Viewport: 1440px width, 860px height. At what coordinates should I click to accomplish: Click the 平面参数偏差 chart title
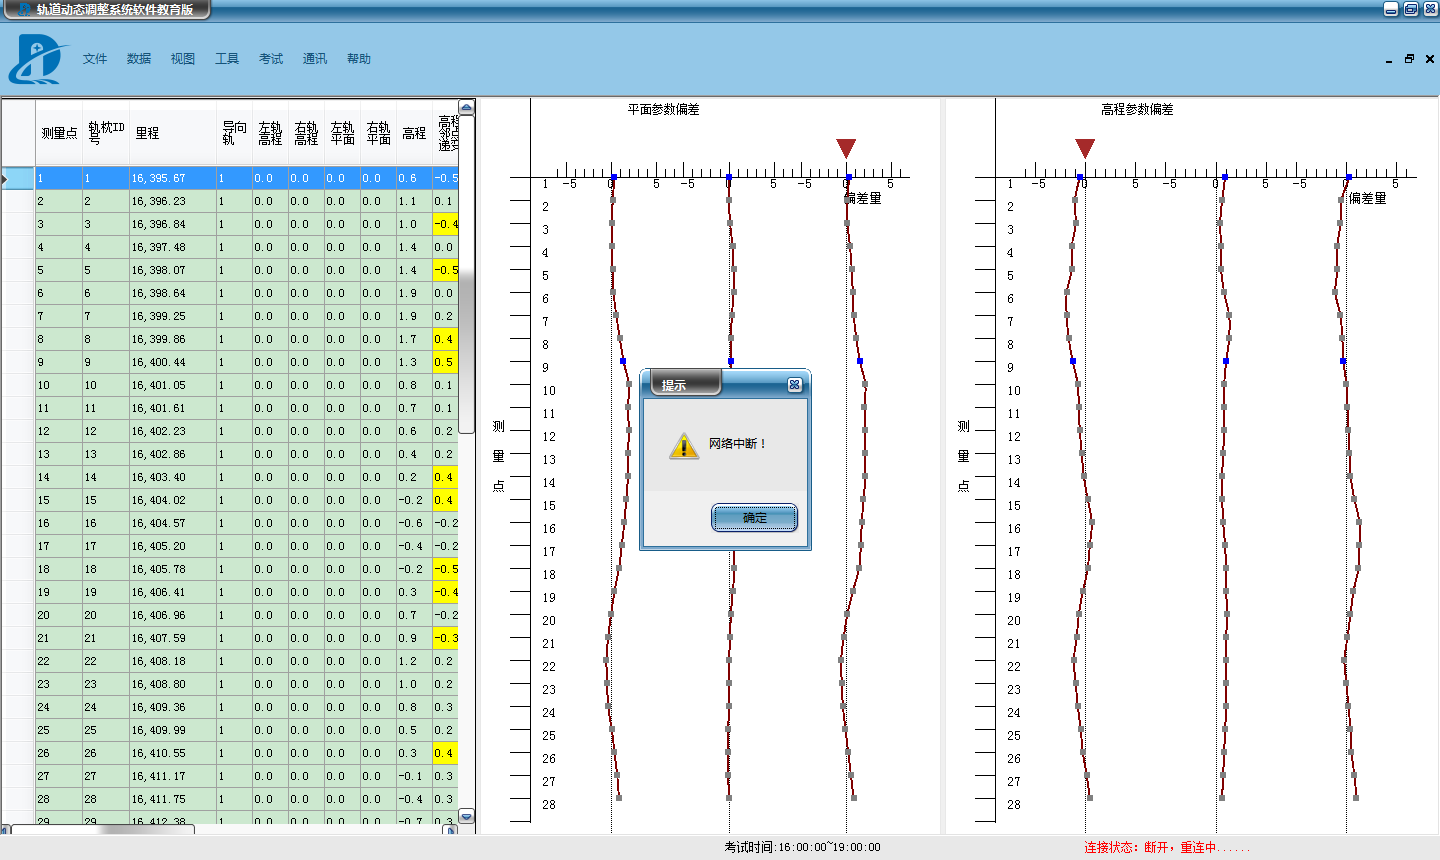point(664,110)
